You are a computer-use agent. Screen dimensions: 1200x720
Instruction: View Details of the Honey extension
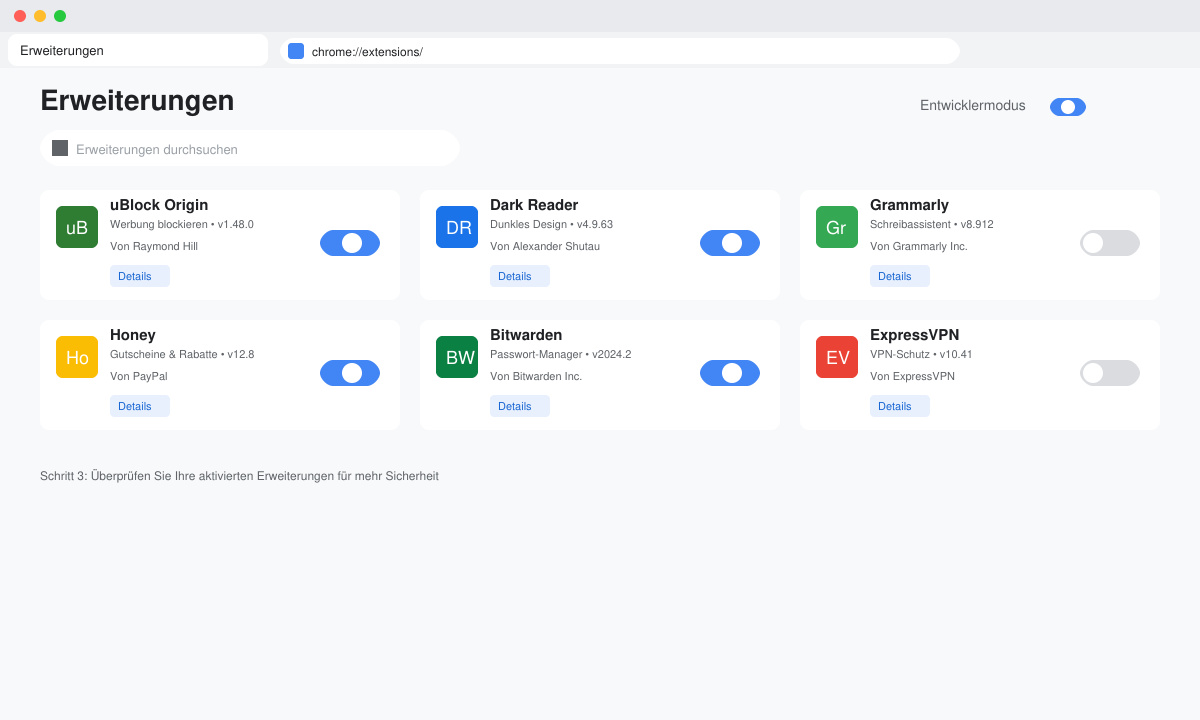[140, 406]
